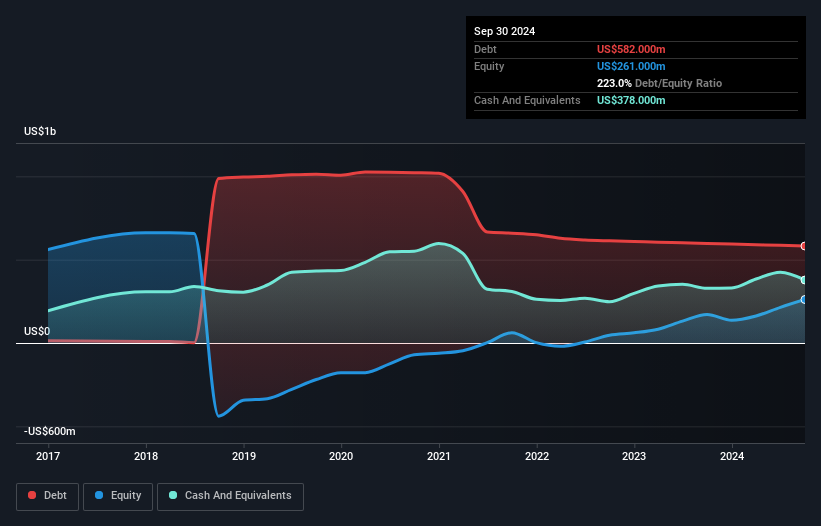821x526 pixels.
Task: Select the 2023 x-axis label
Action: coord(634,456)
